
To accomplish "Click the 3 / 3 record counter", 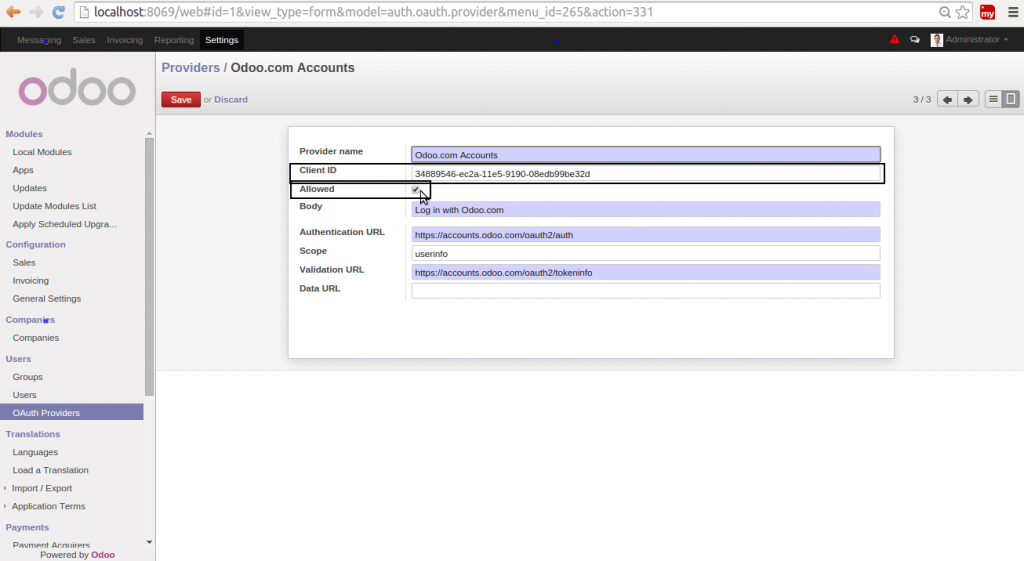I will click(x=921, y=99).
